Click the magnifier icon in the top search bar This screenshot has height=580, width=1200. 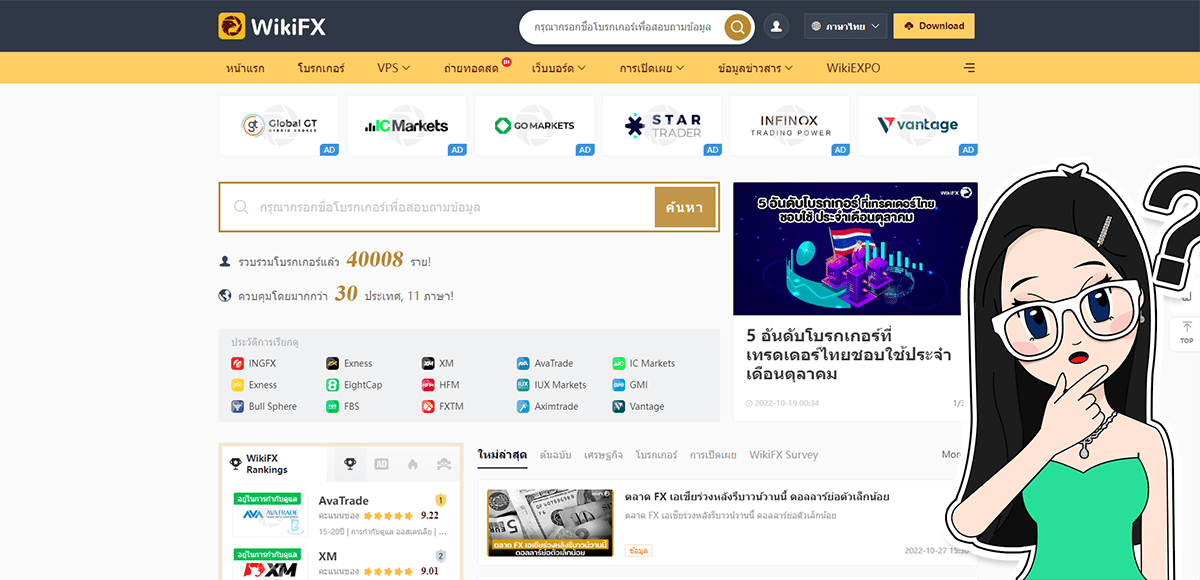[737, 27]
